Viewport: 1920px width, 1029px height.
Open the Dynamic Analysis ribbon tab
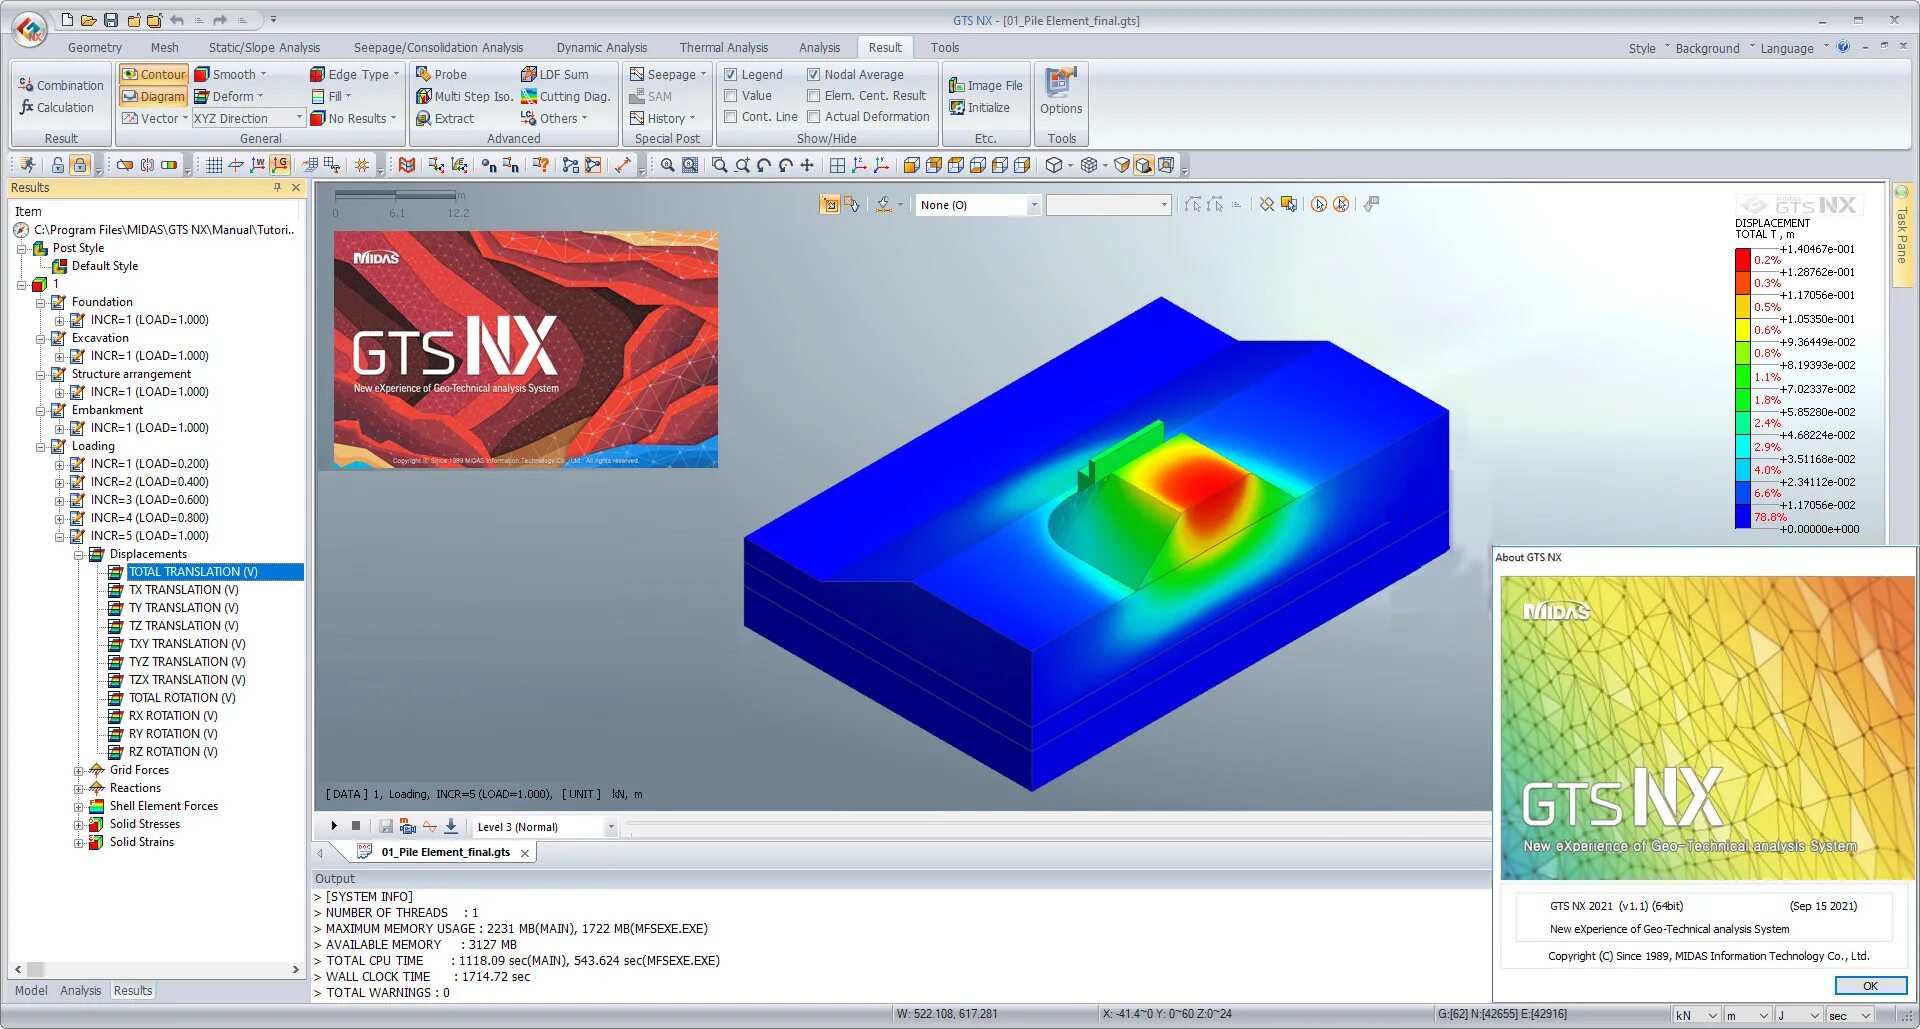602,47
